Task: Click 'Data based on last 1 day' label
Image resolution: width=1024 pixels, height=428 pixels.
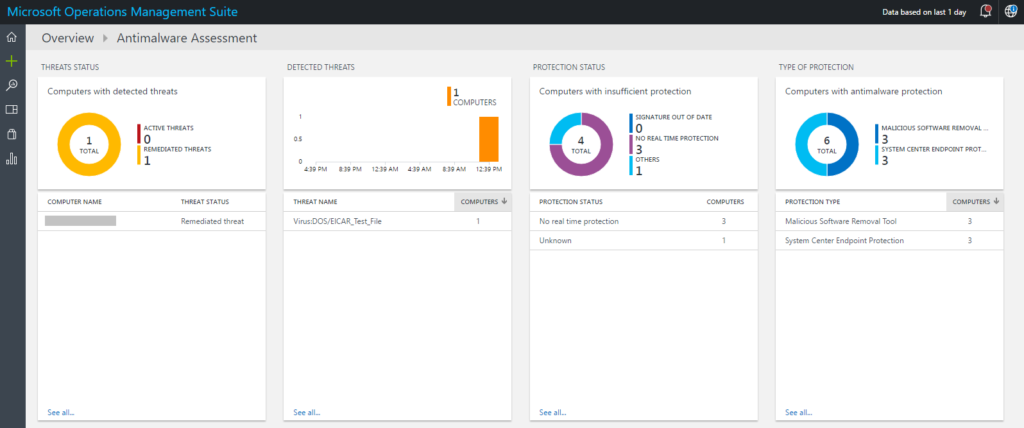Action: pos(923,12)
